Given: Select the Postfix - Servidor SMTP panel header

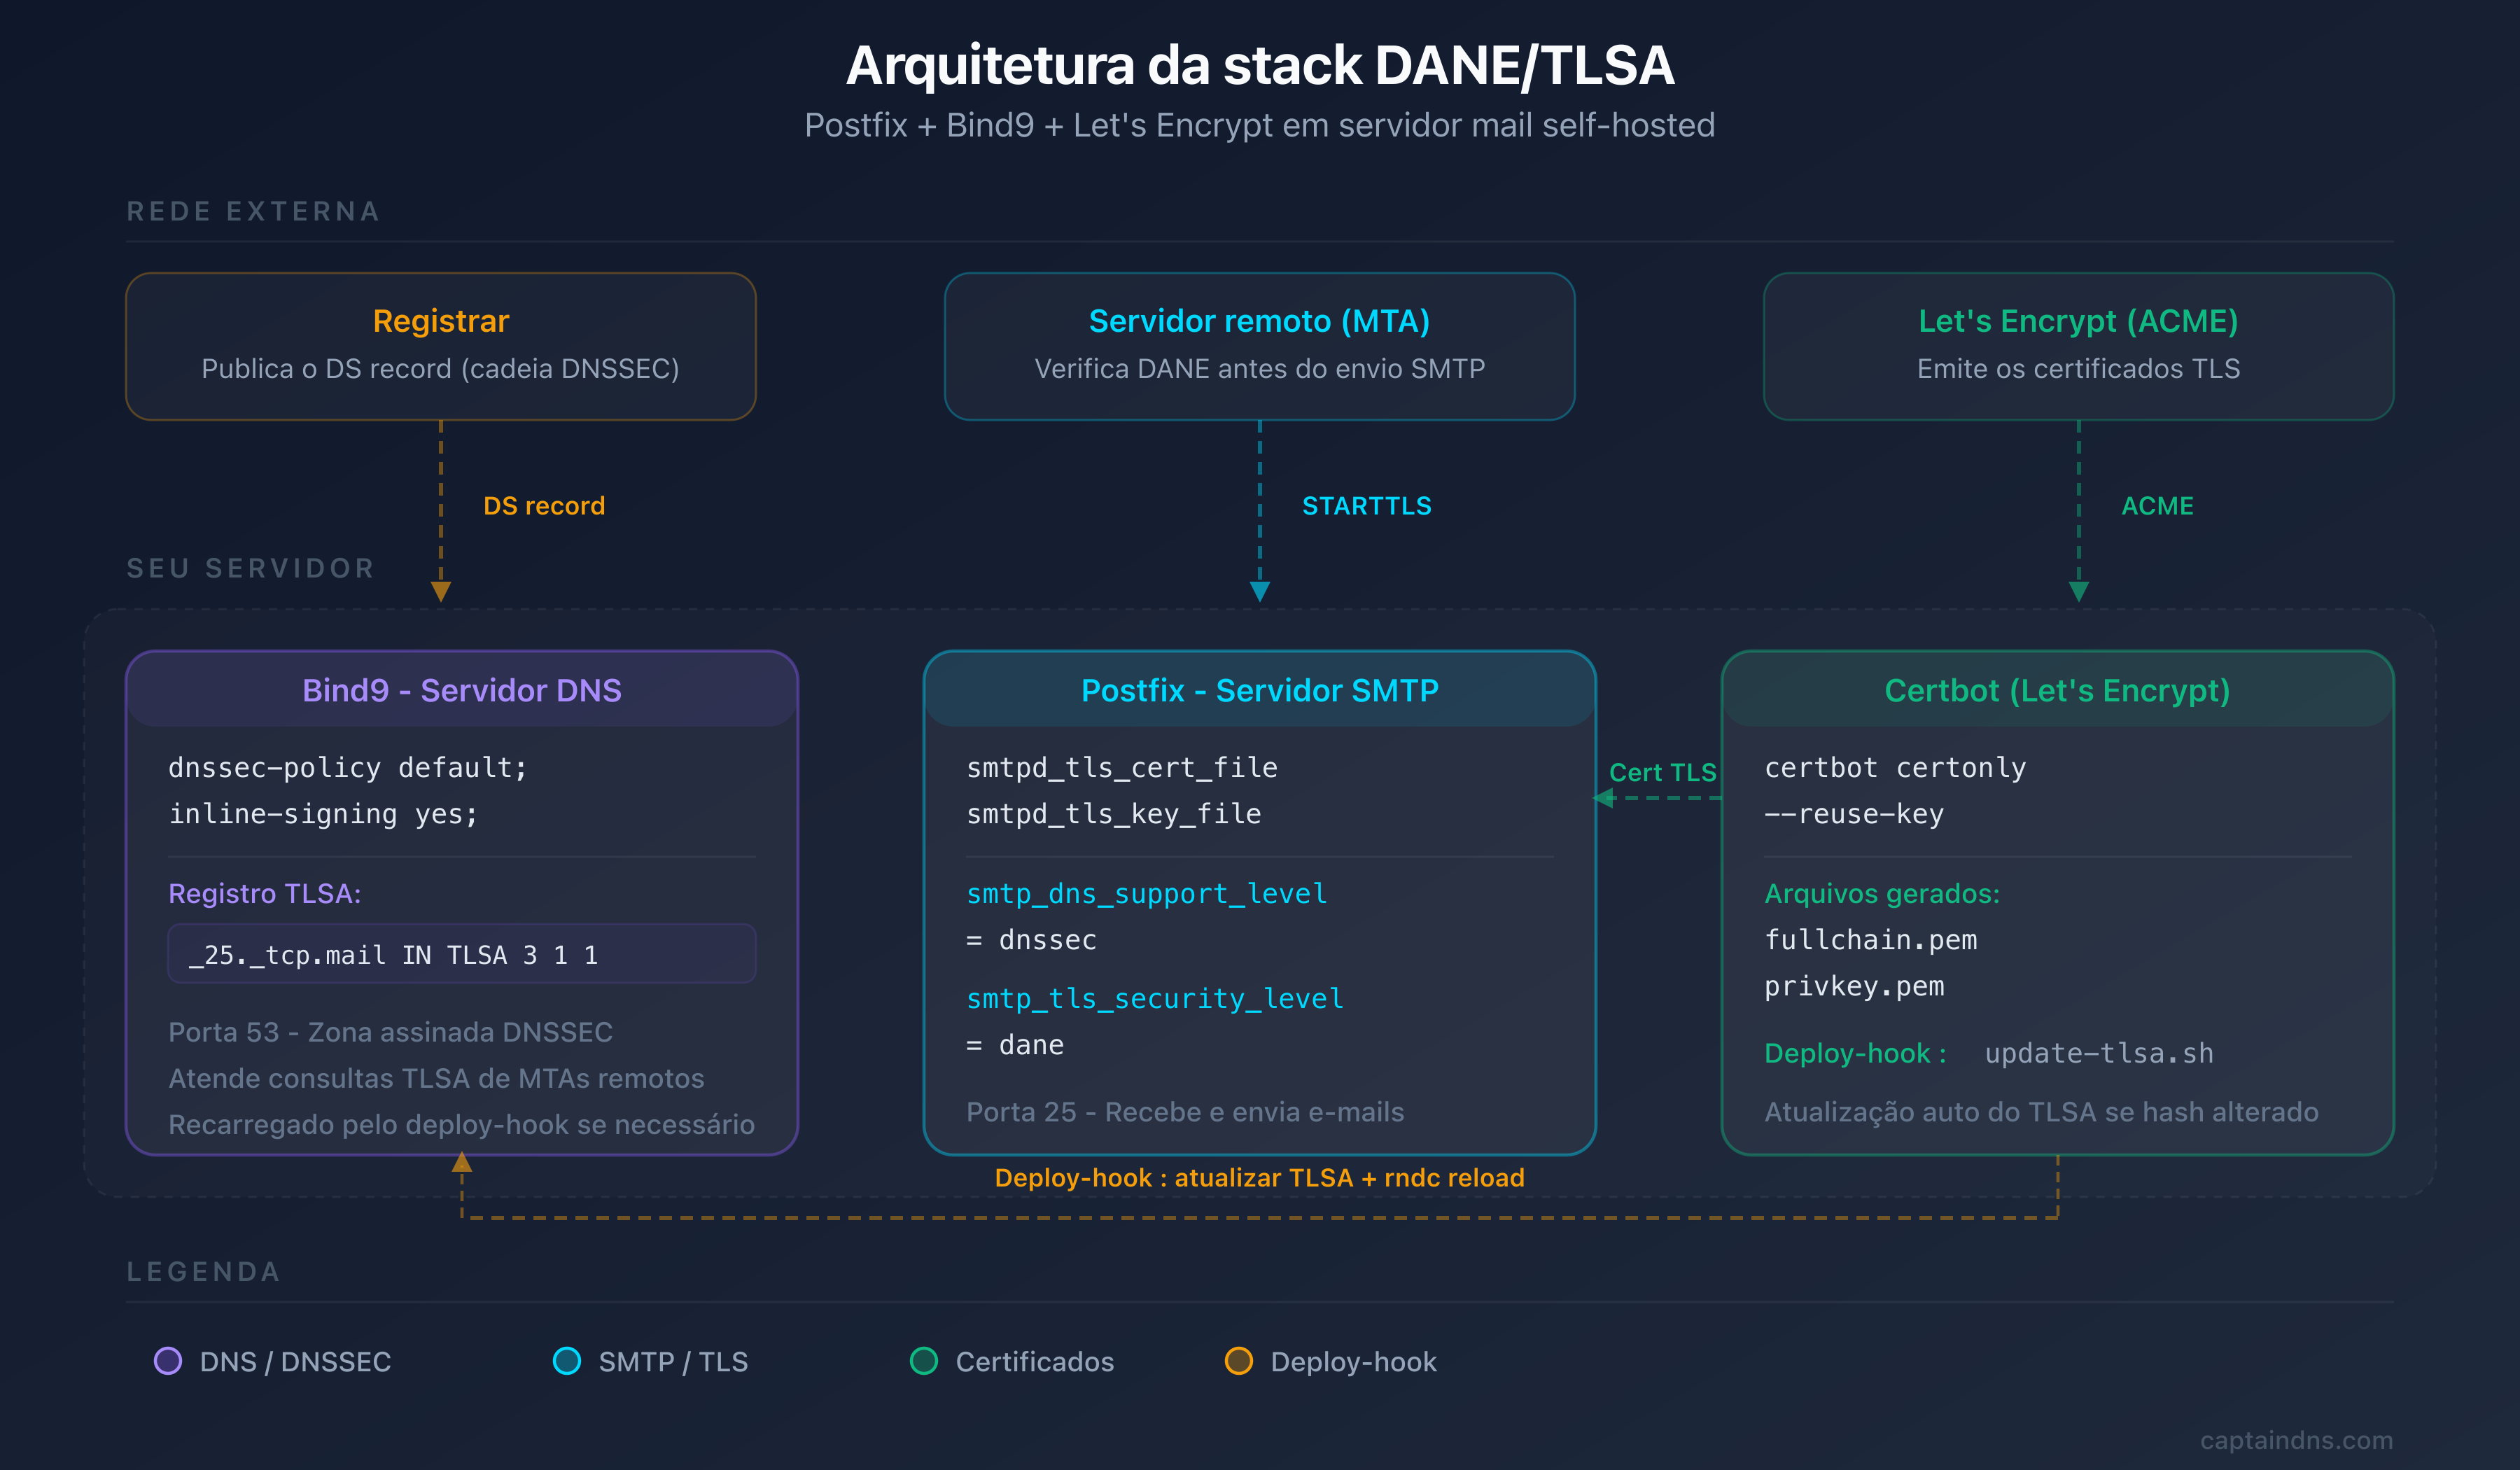Looking at the screenshot, I should point(1259,690).
